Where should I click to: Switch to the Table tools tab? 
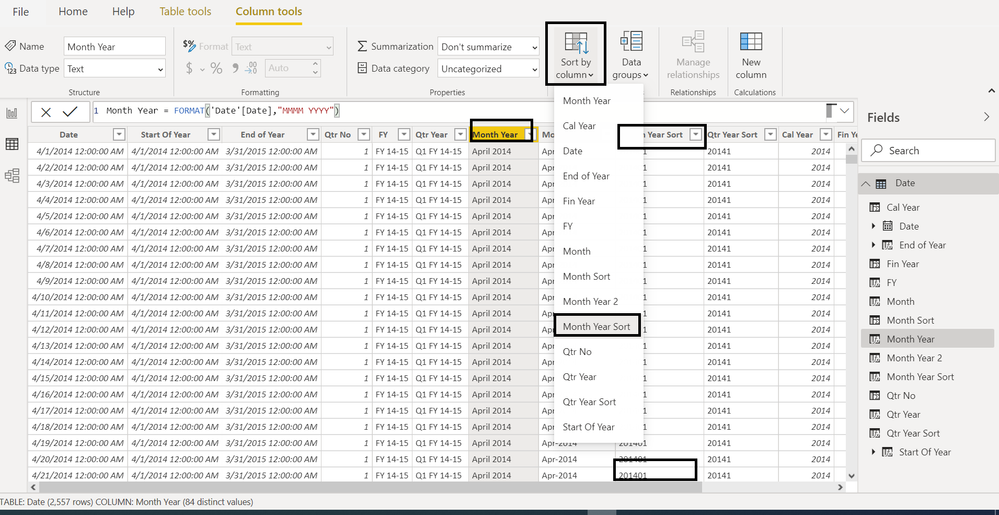point(185,11)
